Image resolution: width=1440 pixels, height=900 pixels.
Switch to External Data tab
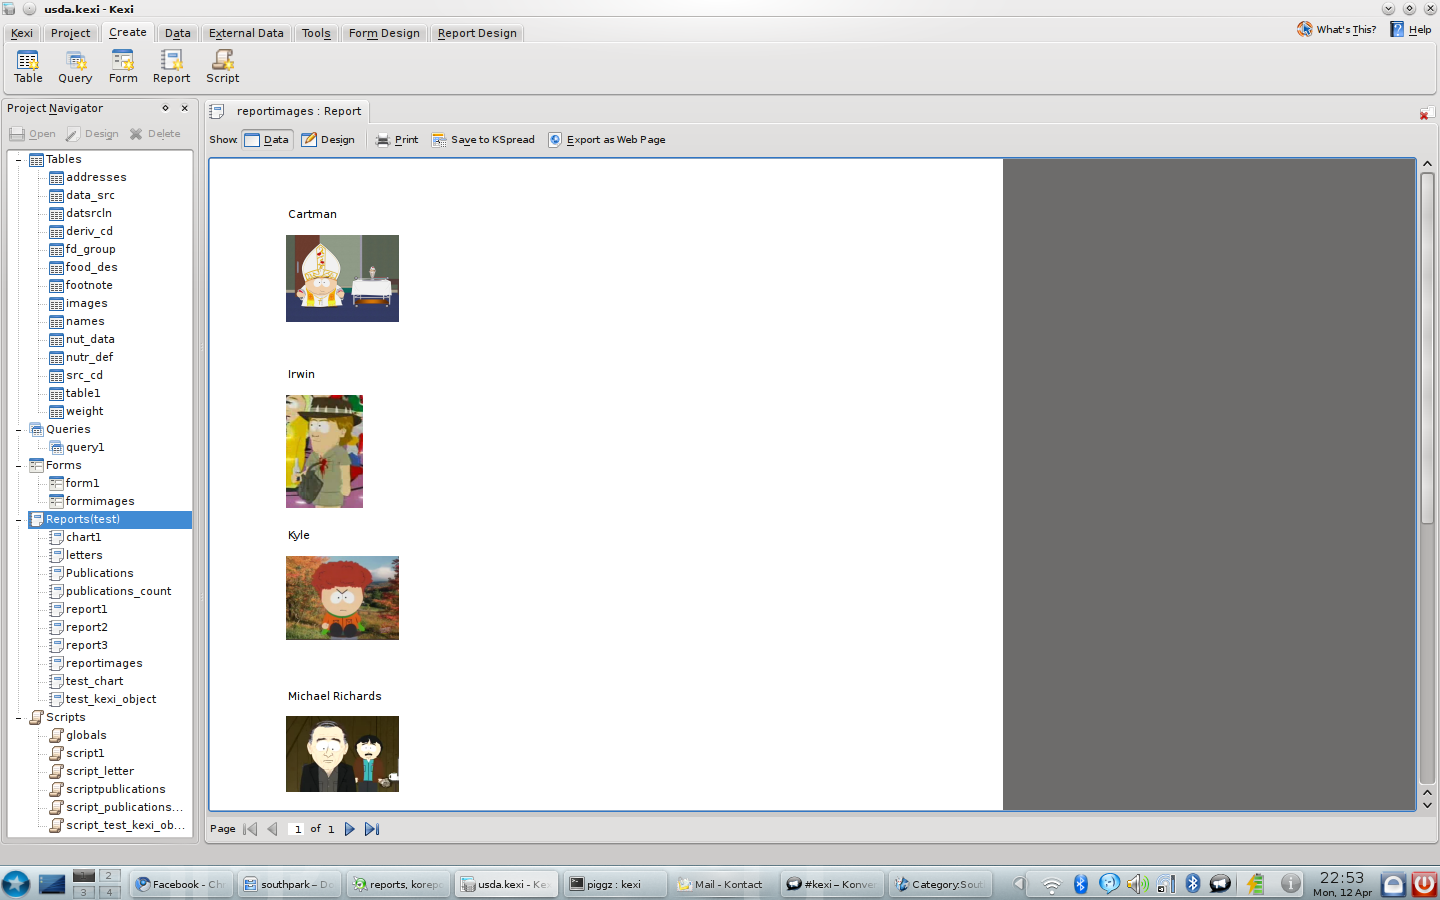(x=246, y=33)
